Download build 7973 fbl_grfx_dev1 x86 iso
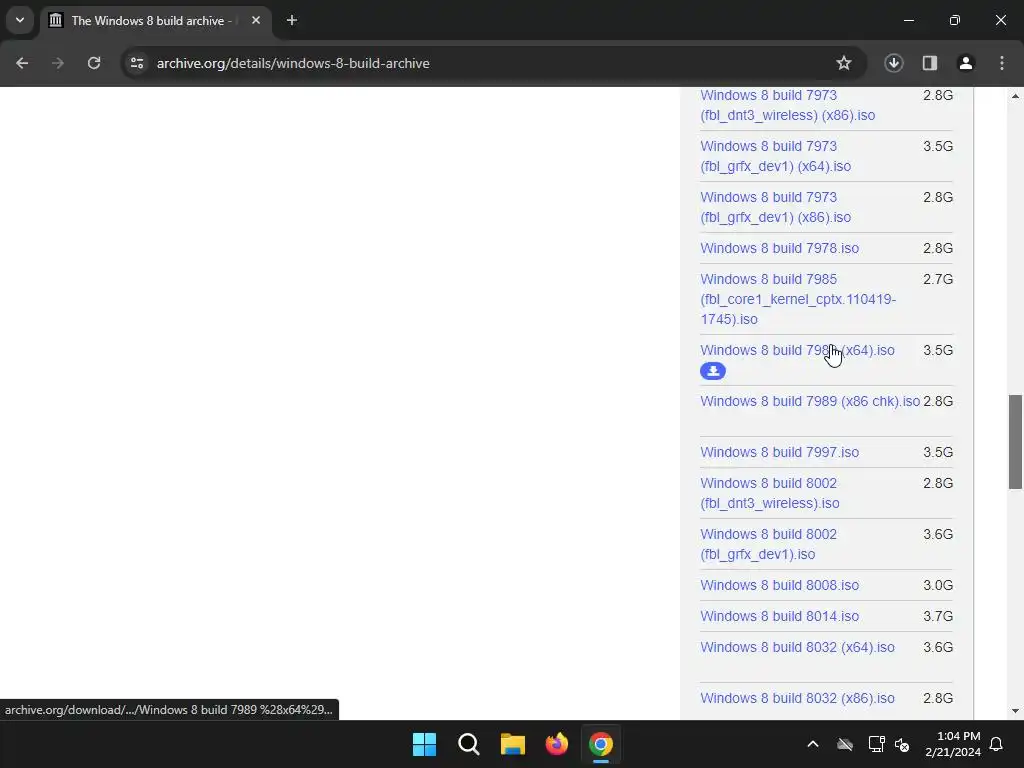This screenshot has height=768, width=1024. click(x=775, y=207)
